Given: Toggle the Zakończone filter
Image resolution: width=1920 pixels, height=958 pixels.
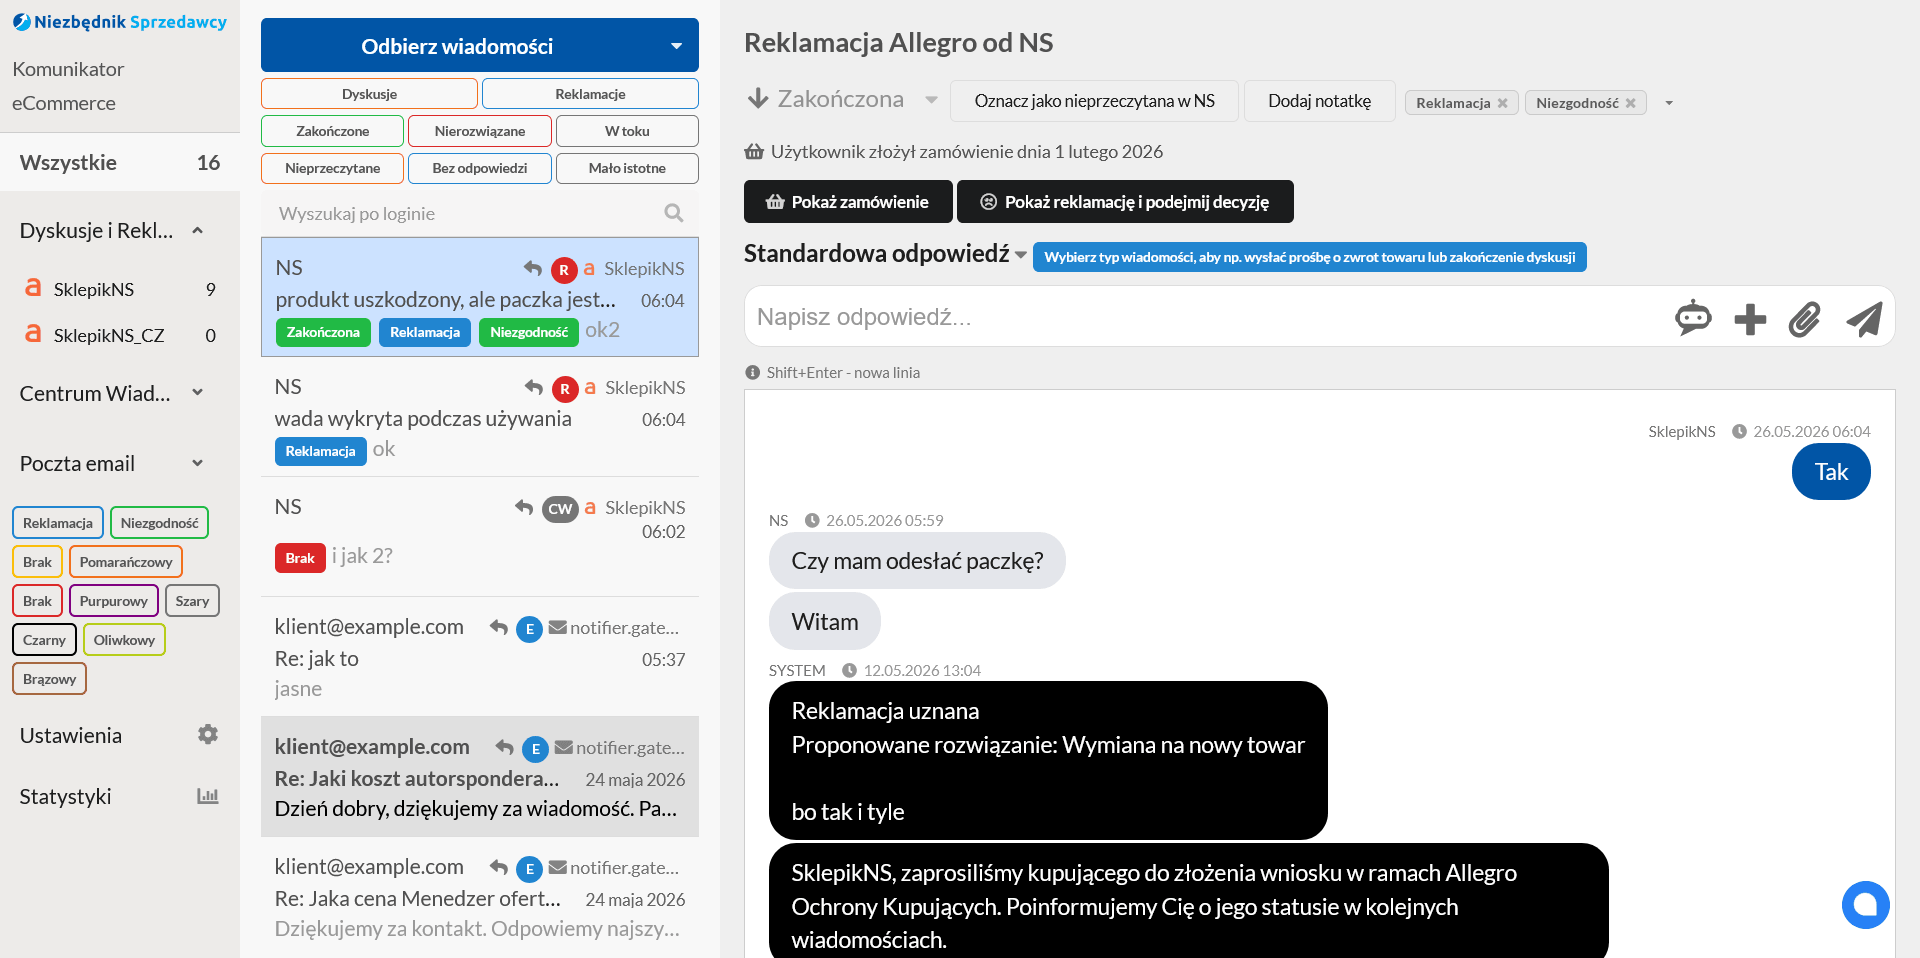Looking at the screenshot, I should click(x=332, y=131).
